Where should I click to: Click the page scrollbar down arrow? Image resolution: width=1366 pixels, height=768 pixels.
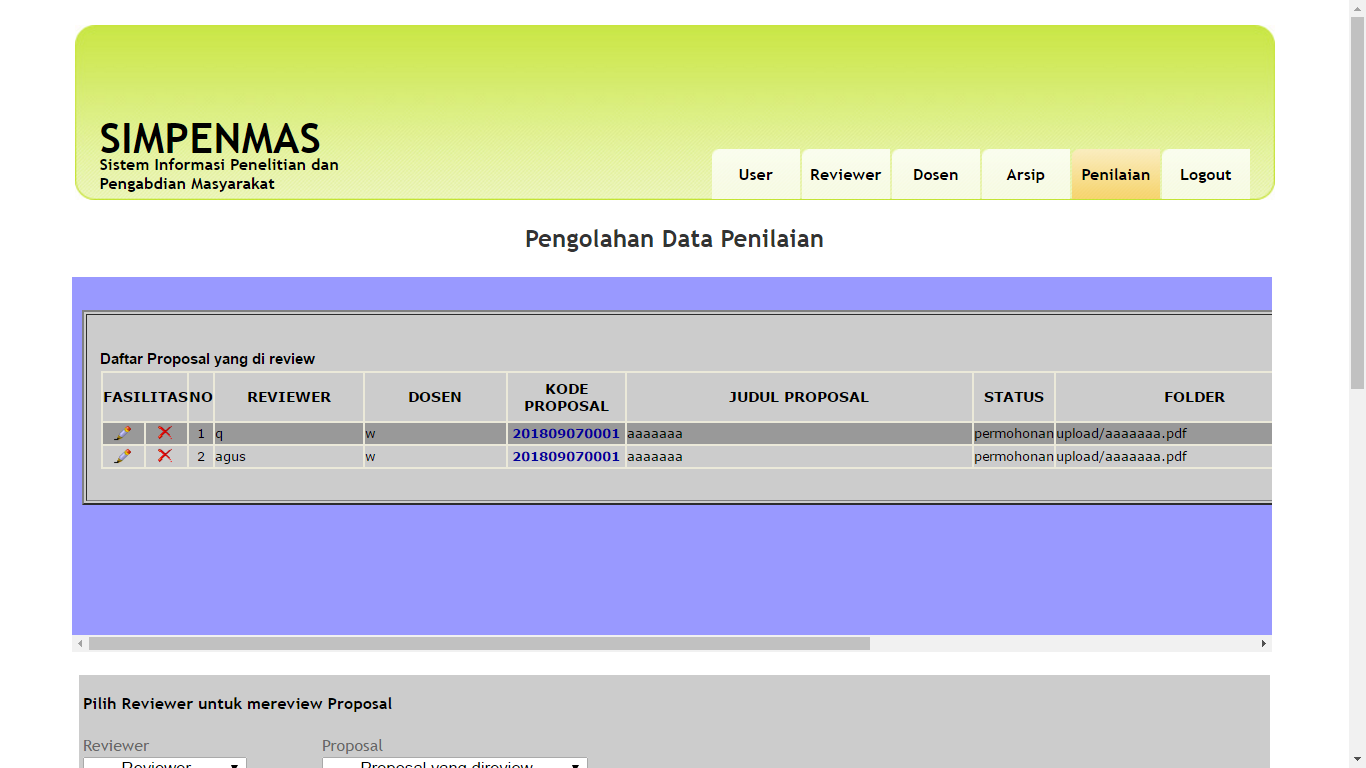click(1357, 760)
